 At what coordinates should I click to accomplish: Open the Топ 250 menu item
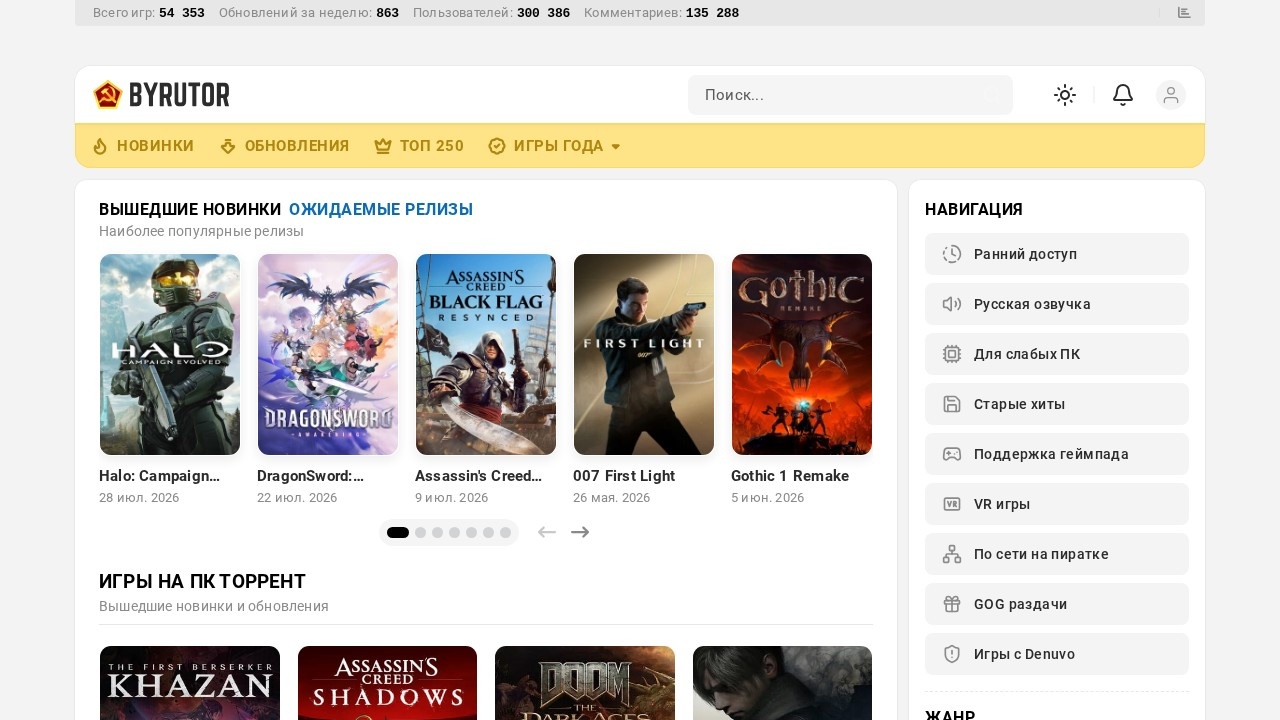419,146
